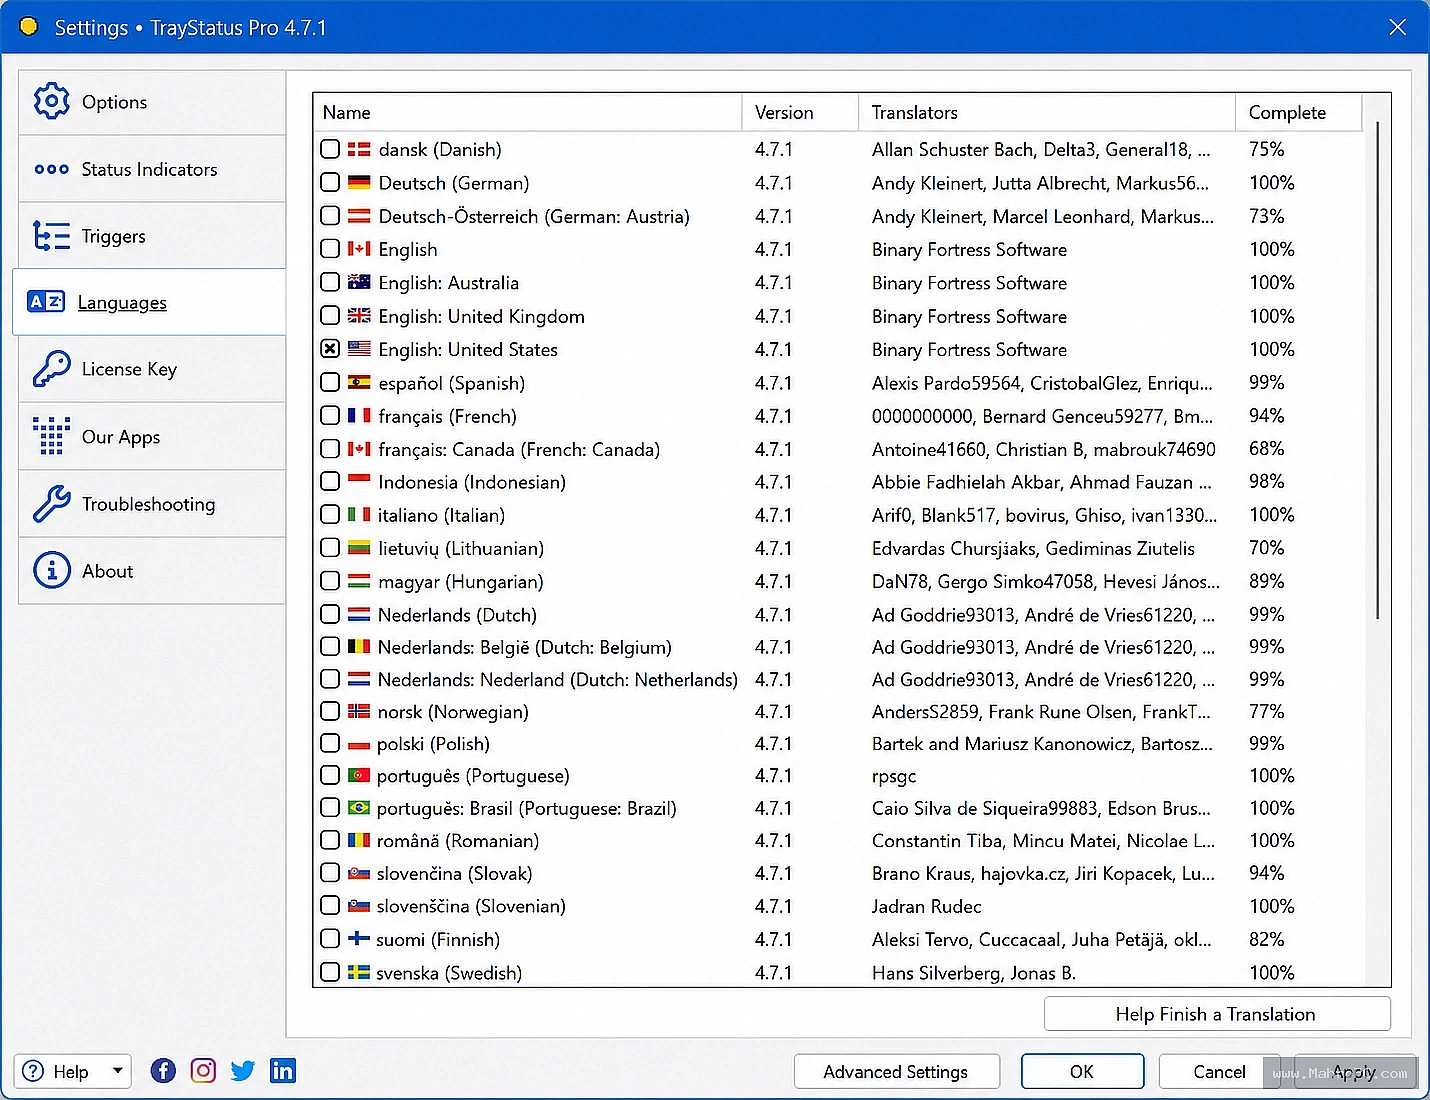Click the Portuguese flag next to português (Portuguese)
The image size is (1430, 1100).
(359, 775)
